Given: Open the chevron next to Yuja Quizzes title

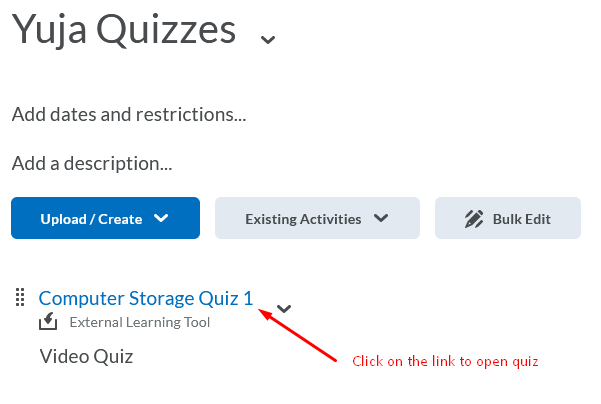Looking at the screenshot, I should coord(267,39).
